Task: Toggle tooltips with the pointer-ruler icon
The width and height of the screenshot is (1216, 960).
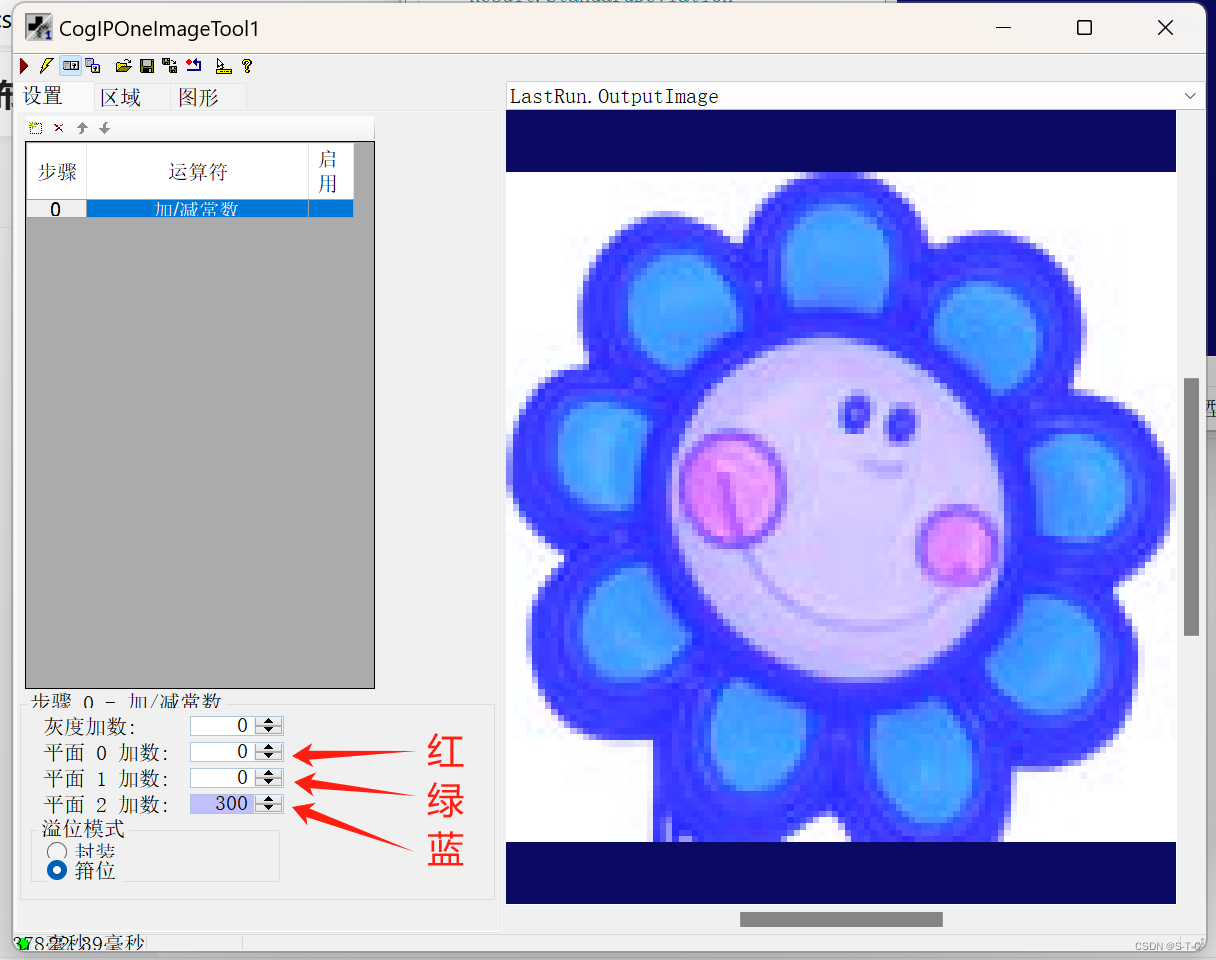Action: pos(223,66)
